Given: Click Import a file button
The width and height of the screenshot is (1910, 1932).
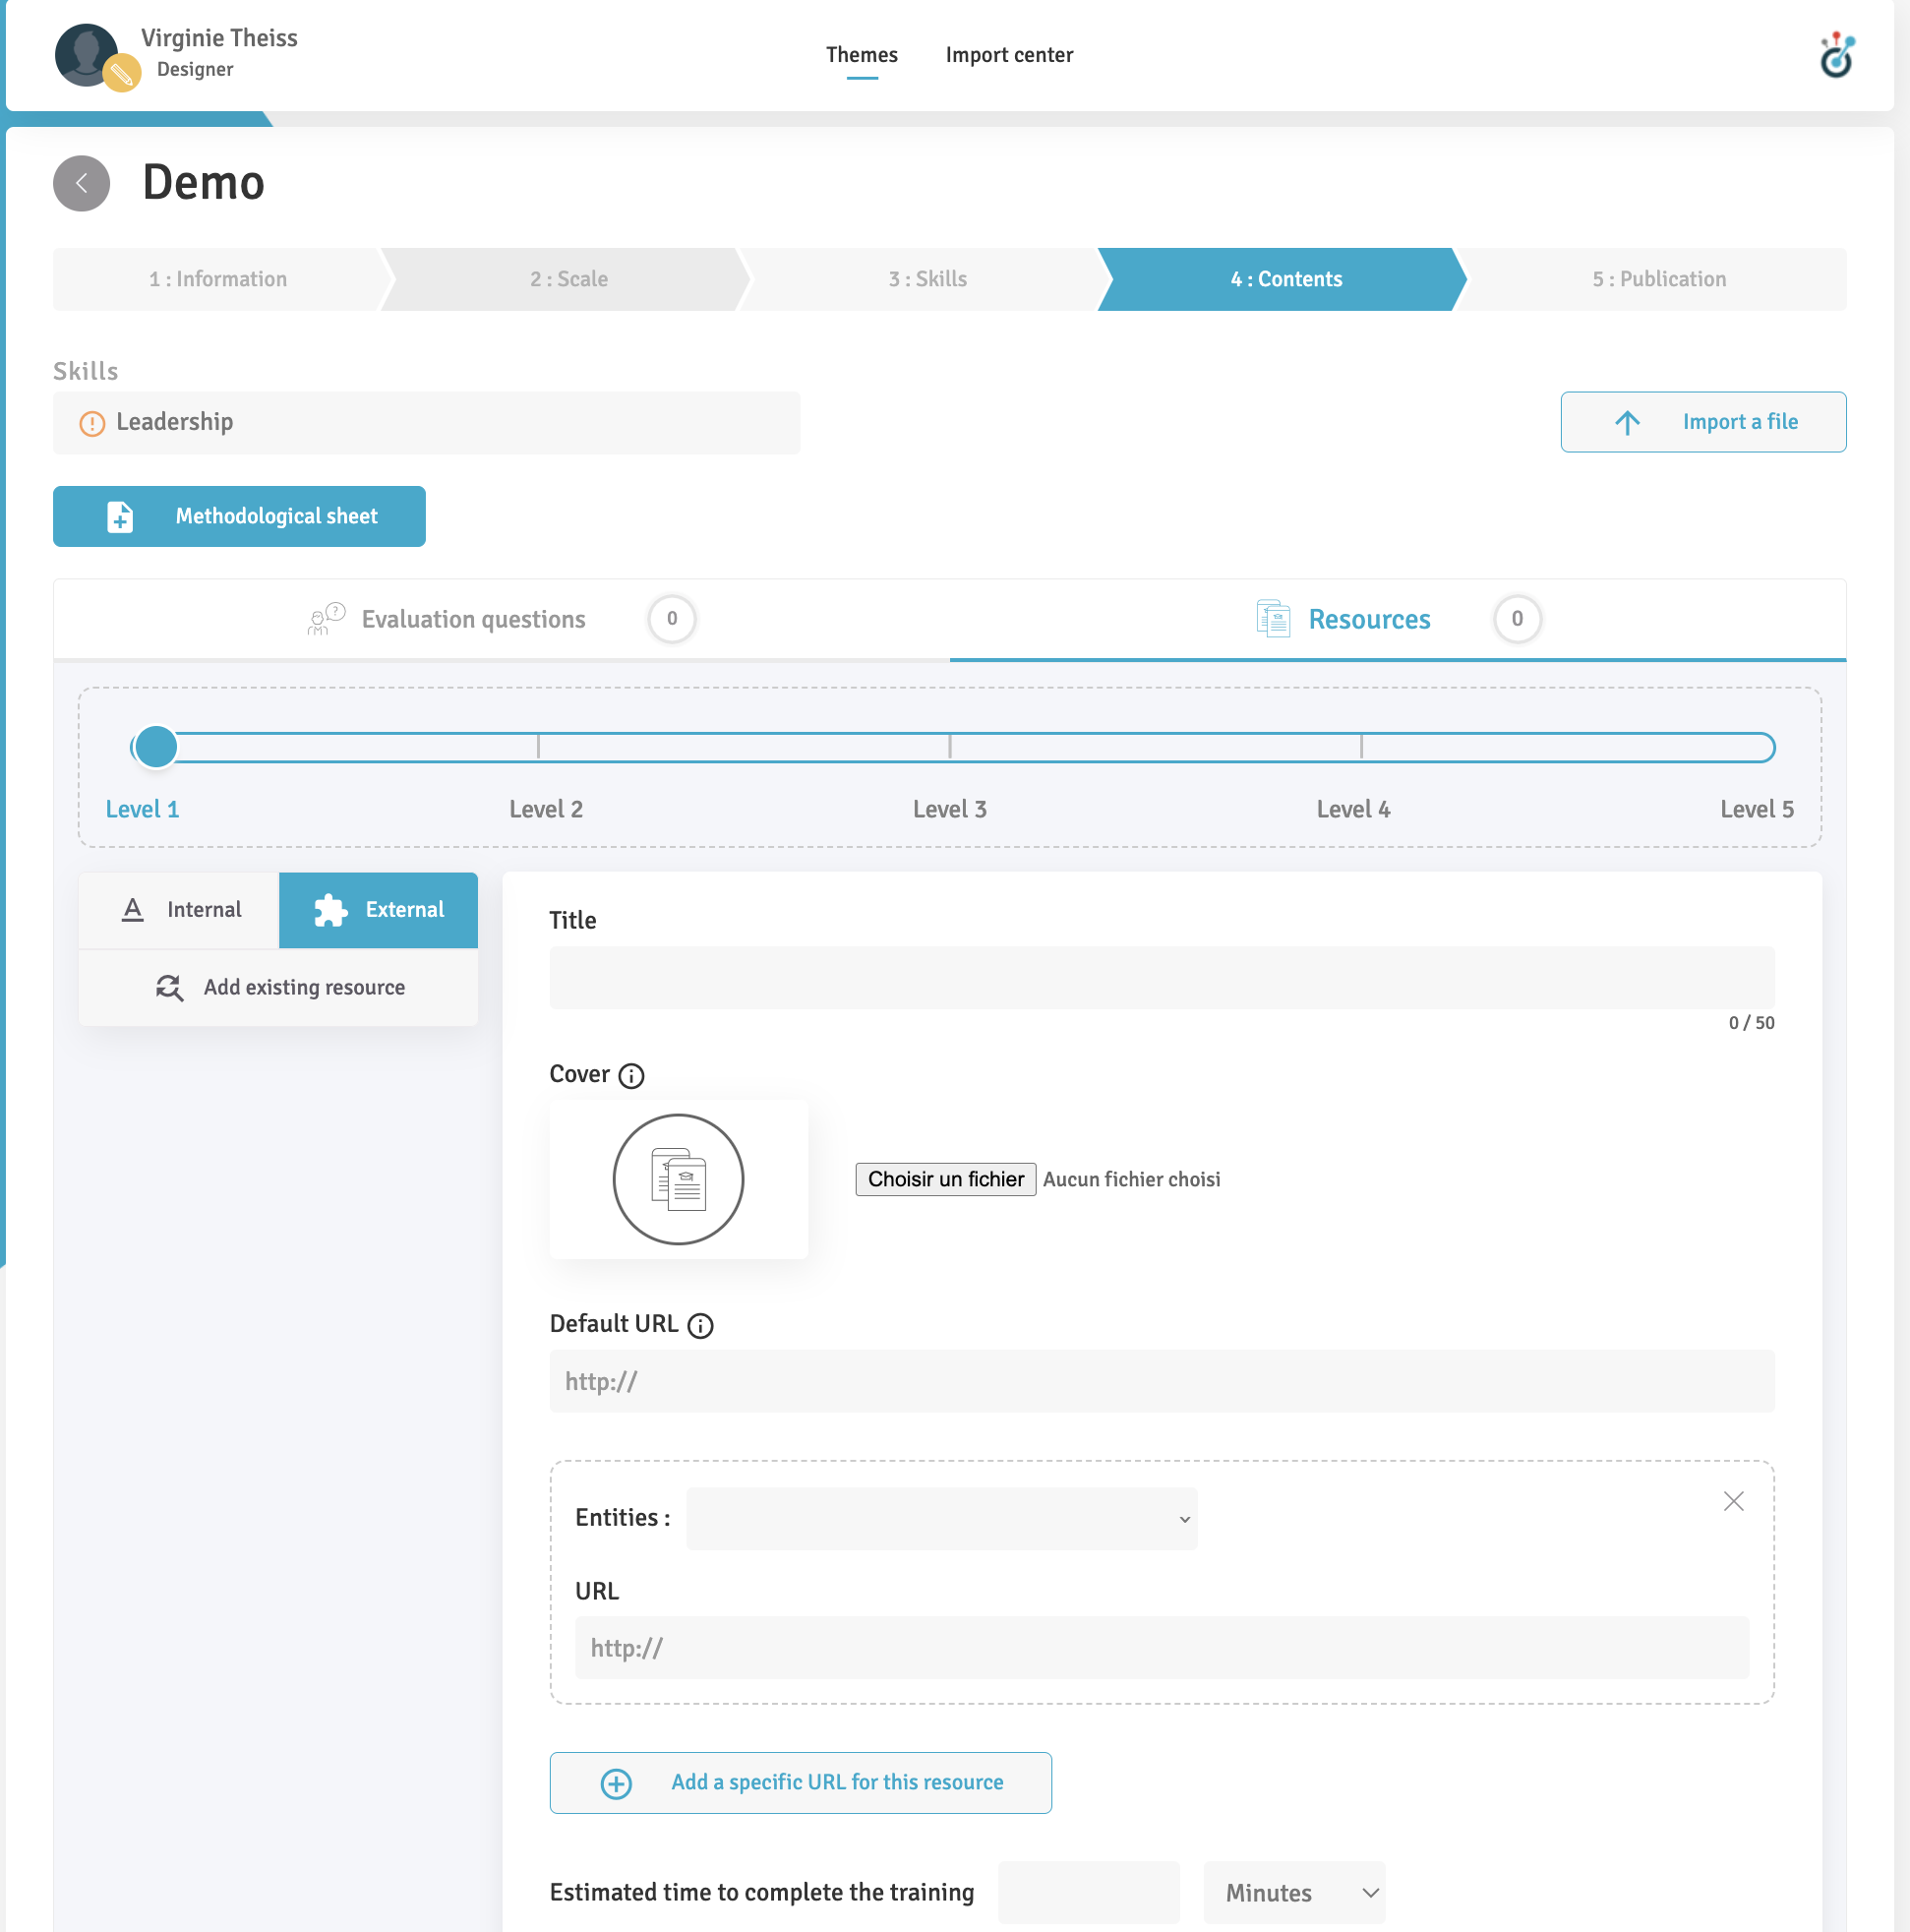Looking at the screenshot, I should [x=1703, y=422].
